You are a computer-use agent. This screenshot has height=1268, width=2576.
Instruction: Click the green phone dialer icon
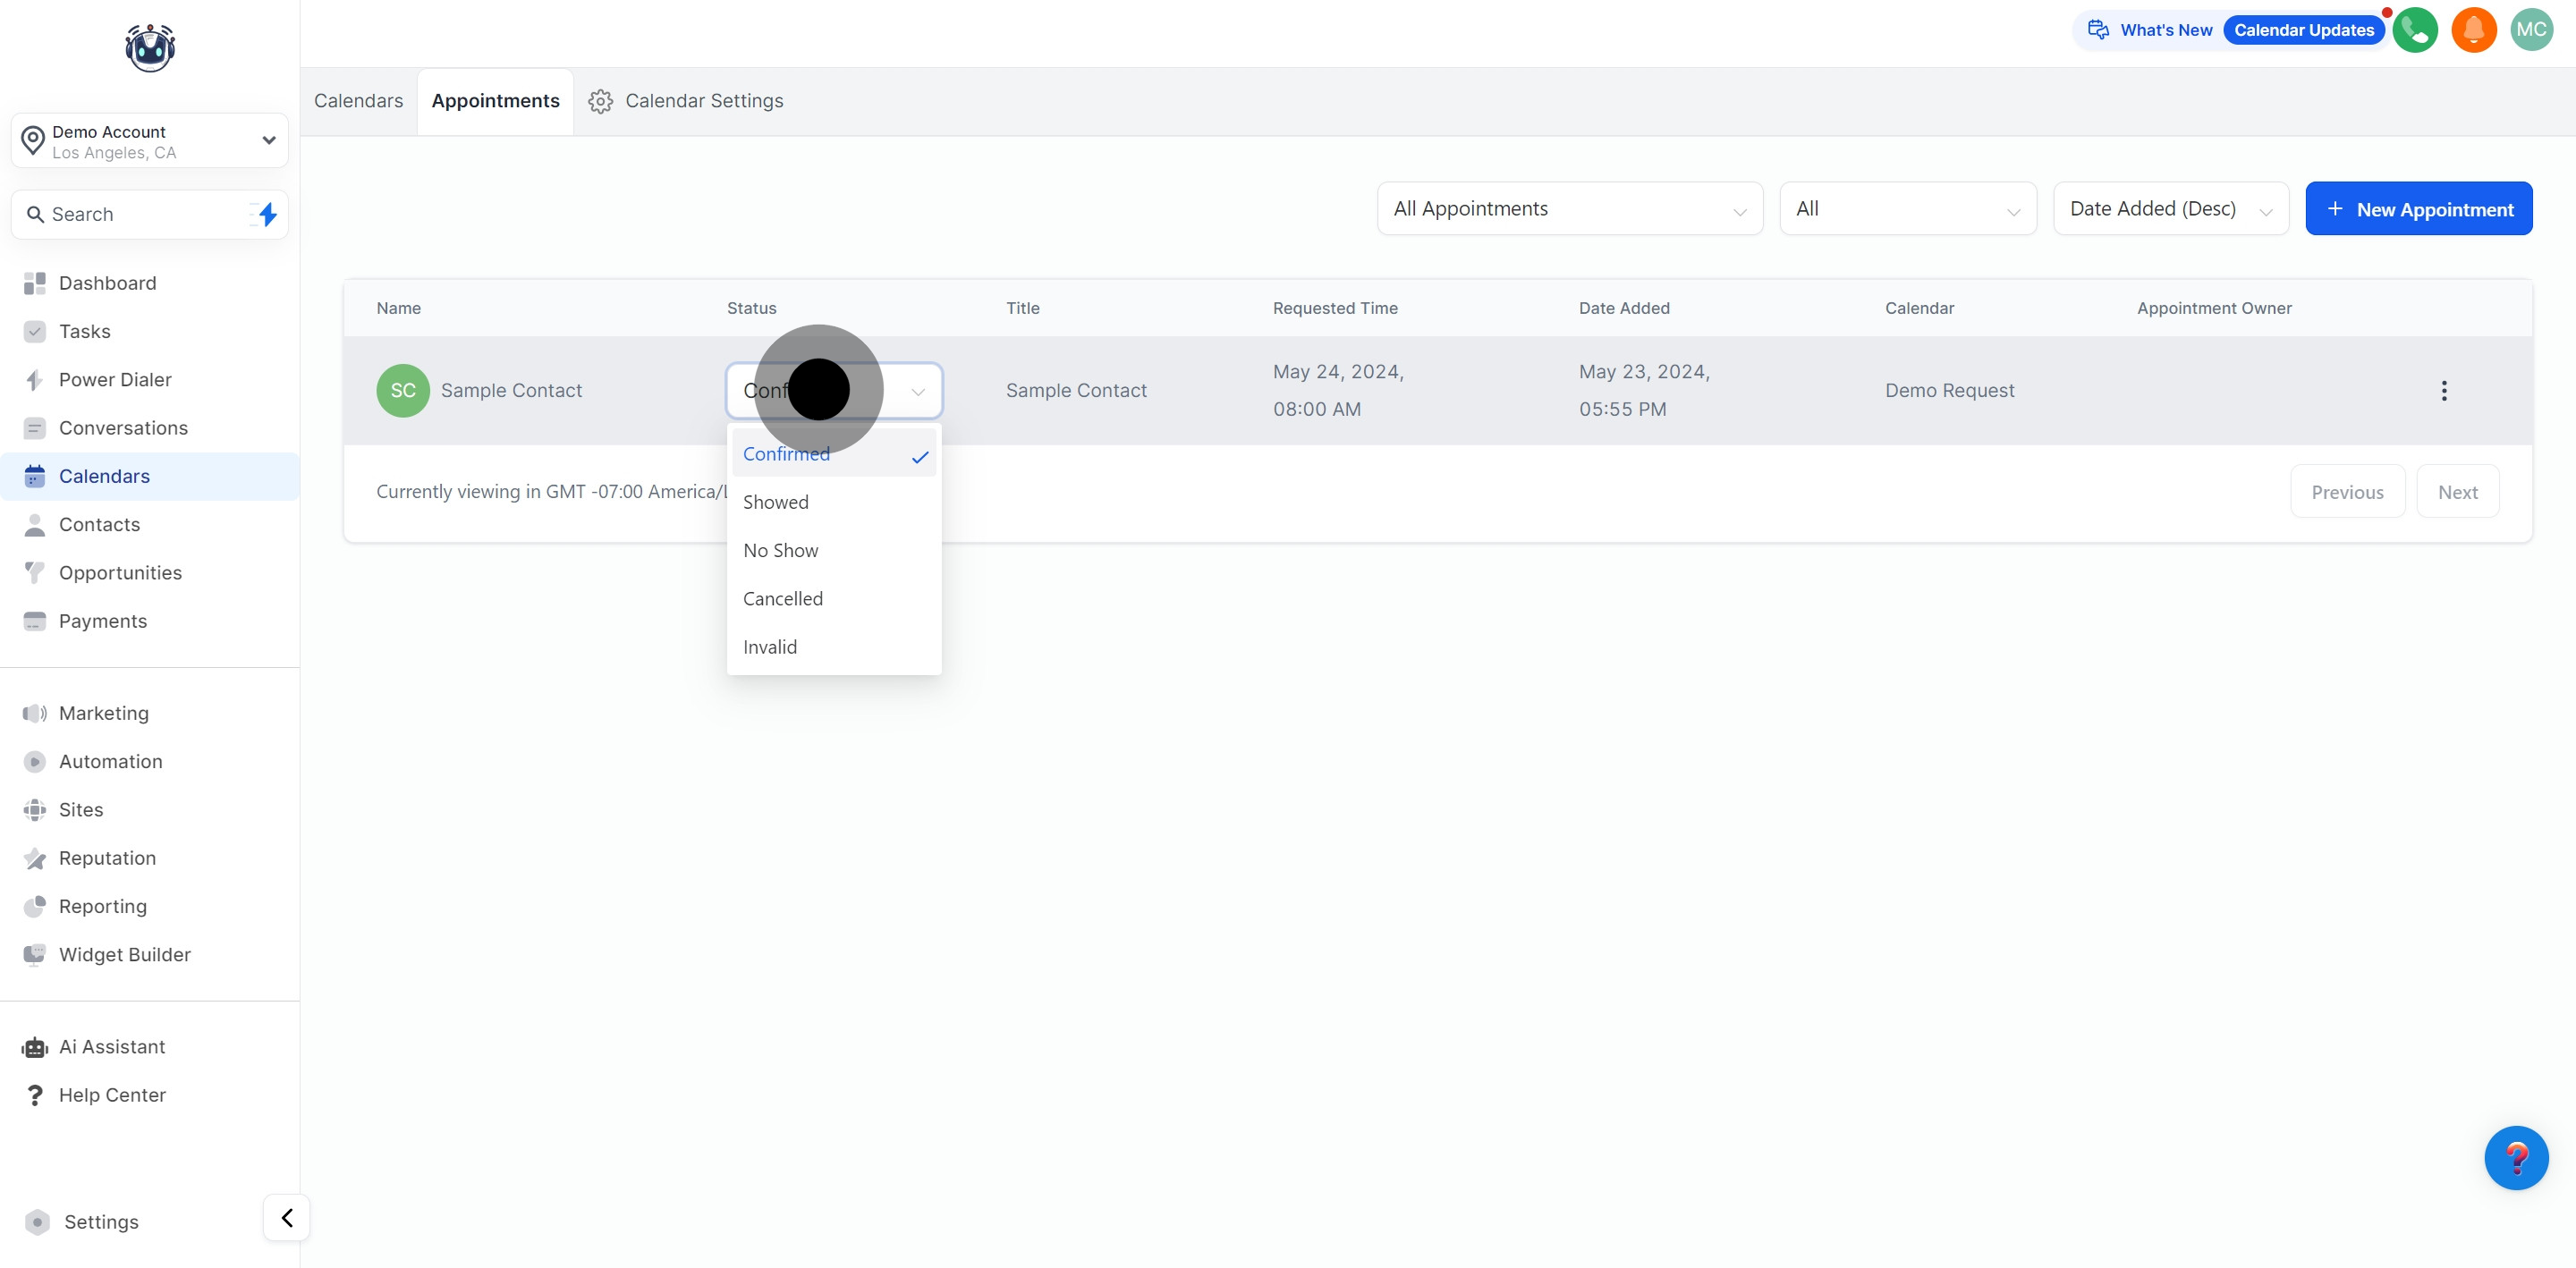point(2415,30)
